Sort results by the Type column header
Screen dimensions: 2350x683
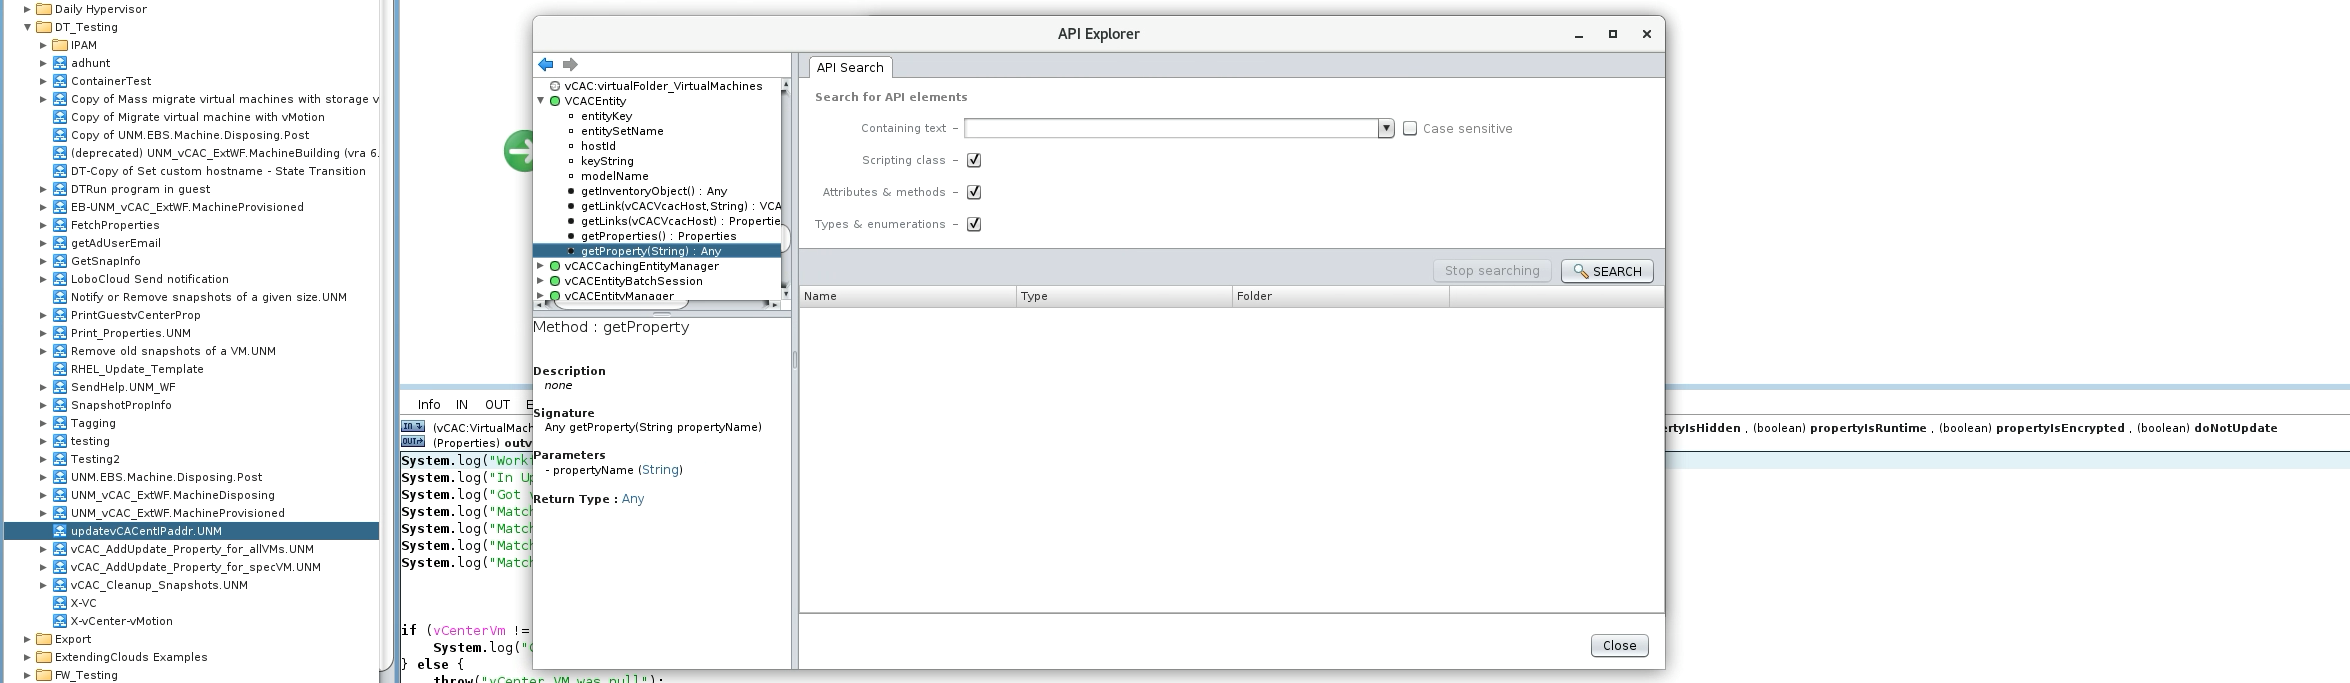click(1124, 296)
